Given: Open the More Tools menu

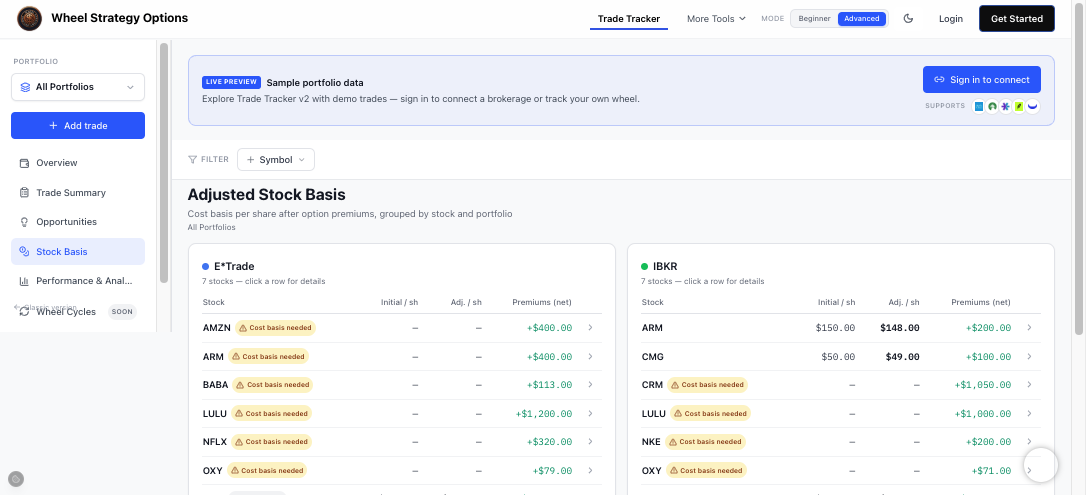Looking at the screenshot, I should [x=716, y=19].
